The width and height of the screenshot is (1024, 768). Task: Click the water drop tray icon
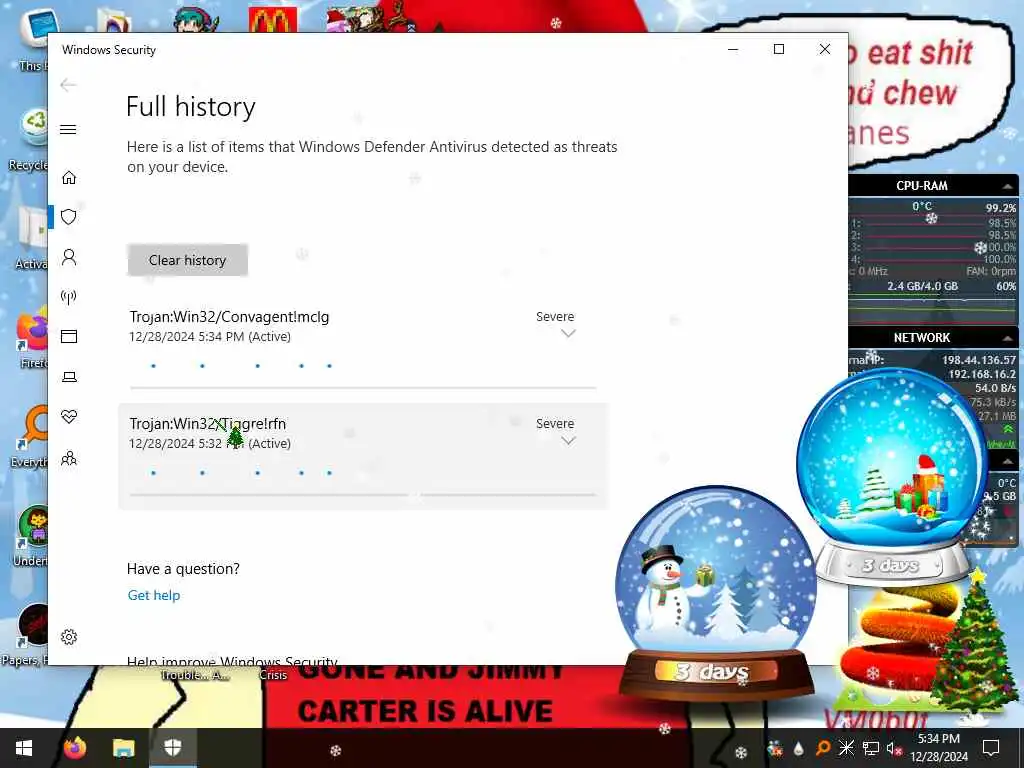tap(798, 748)
